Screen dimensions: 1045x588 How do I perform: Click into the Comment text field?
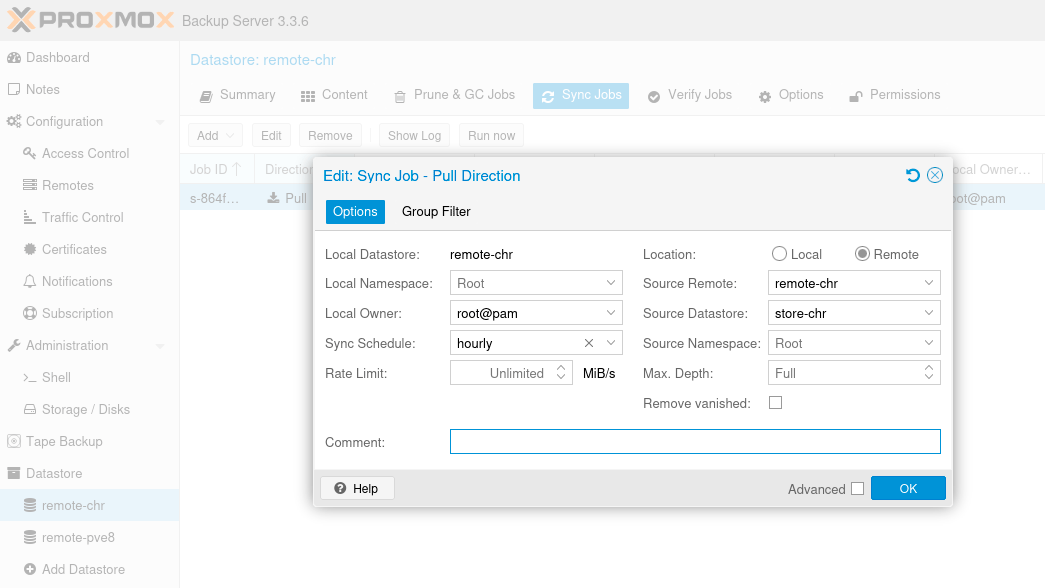(695, 442)
